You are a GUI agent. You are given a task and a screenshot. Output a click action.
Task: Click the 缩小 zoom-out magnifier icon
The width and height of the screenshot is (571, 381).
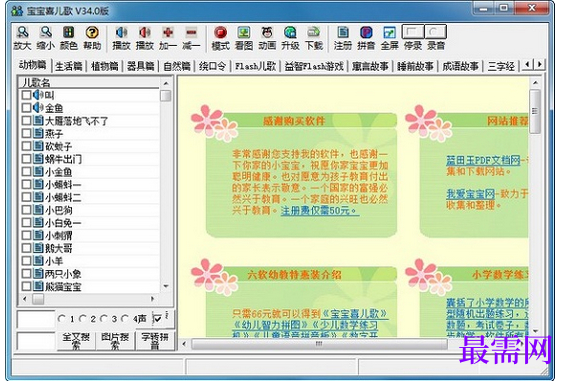[x=46, y=33]
